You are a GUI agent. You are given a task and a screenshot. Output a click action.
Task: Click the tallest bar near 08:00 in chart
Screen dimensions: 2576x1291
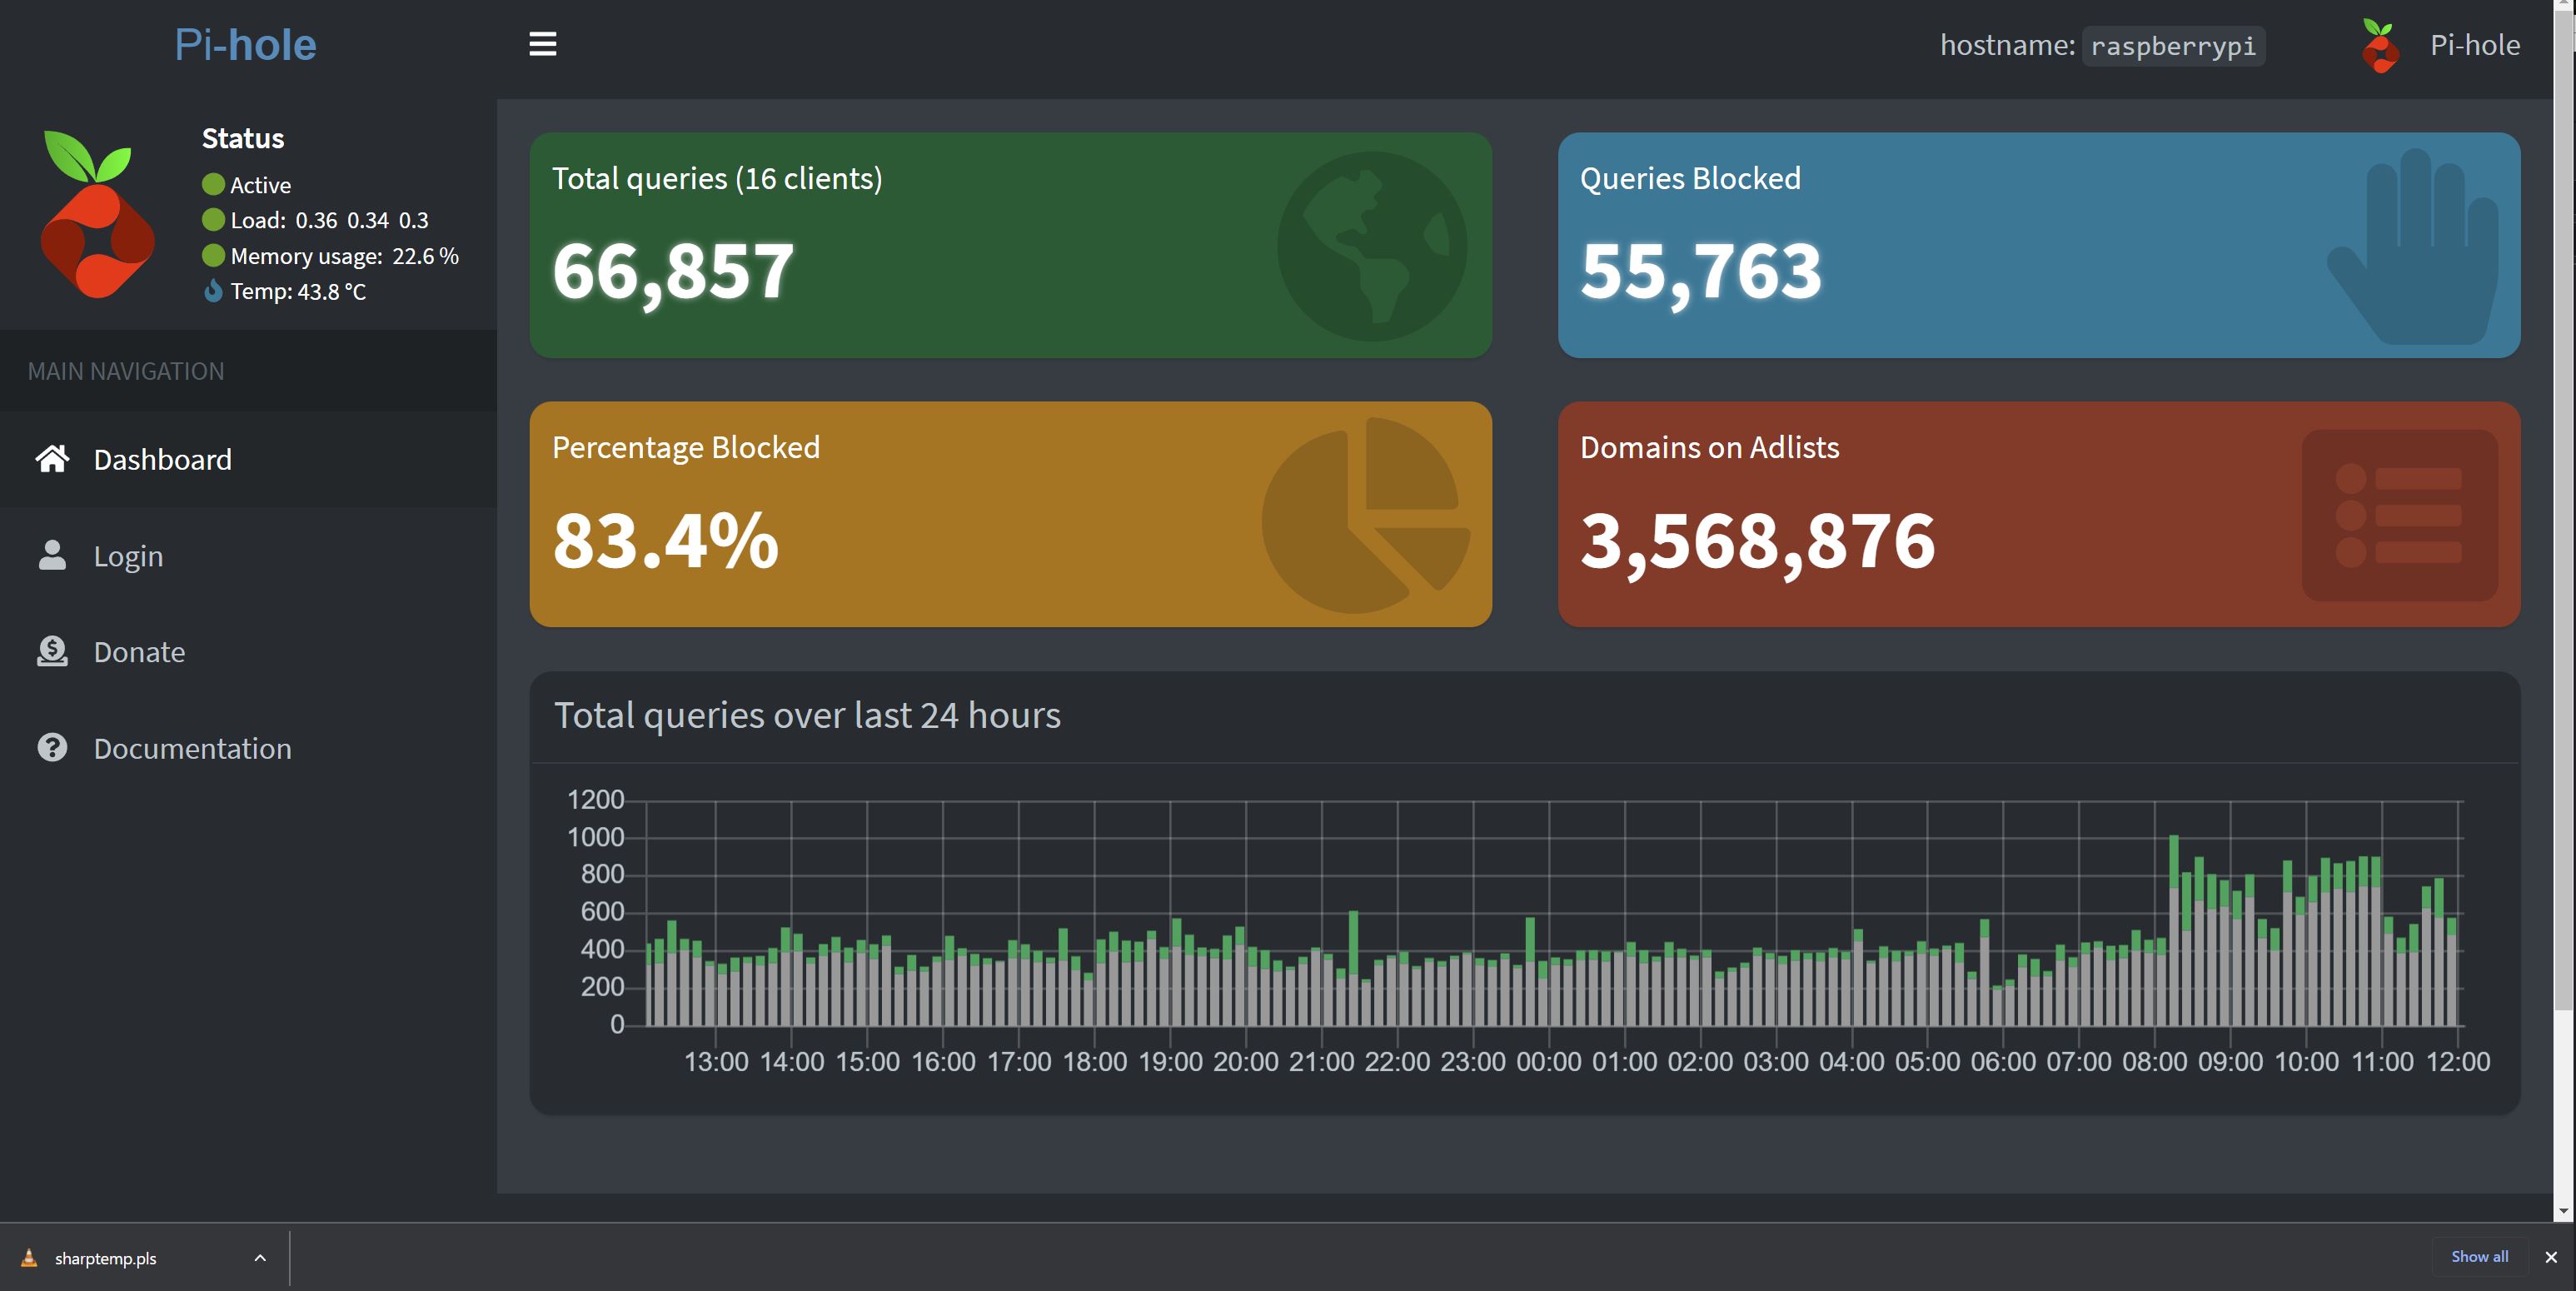(2174, 930)
